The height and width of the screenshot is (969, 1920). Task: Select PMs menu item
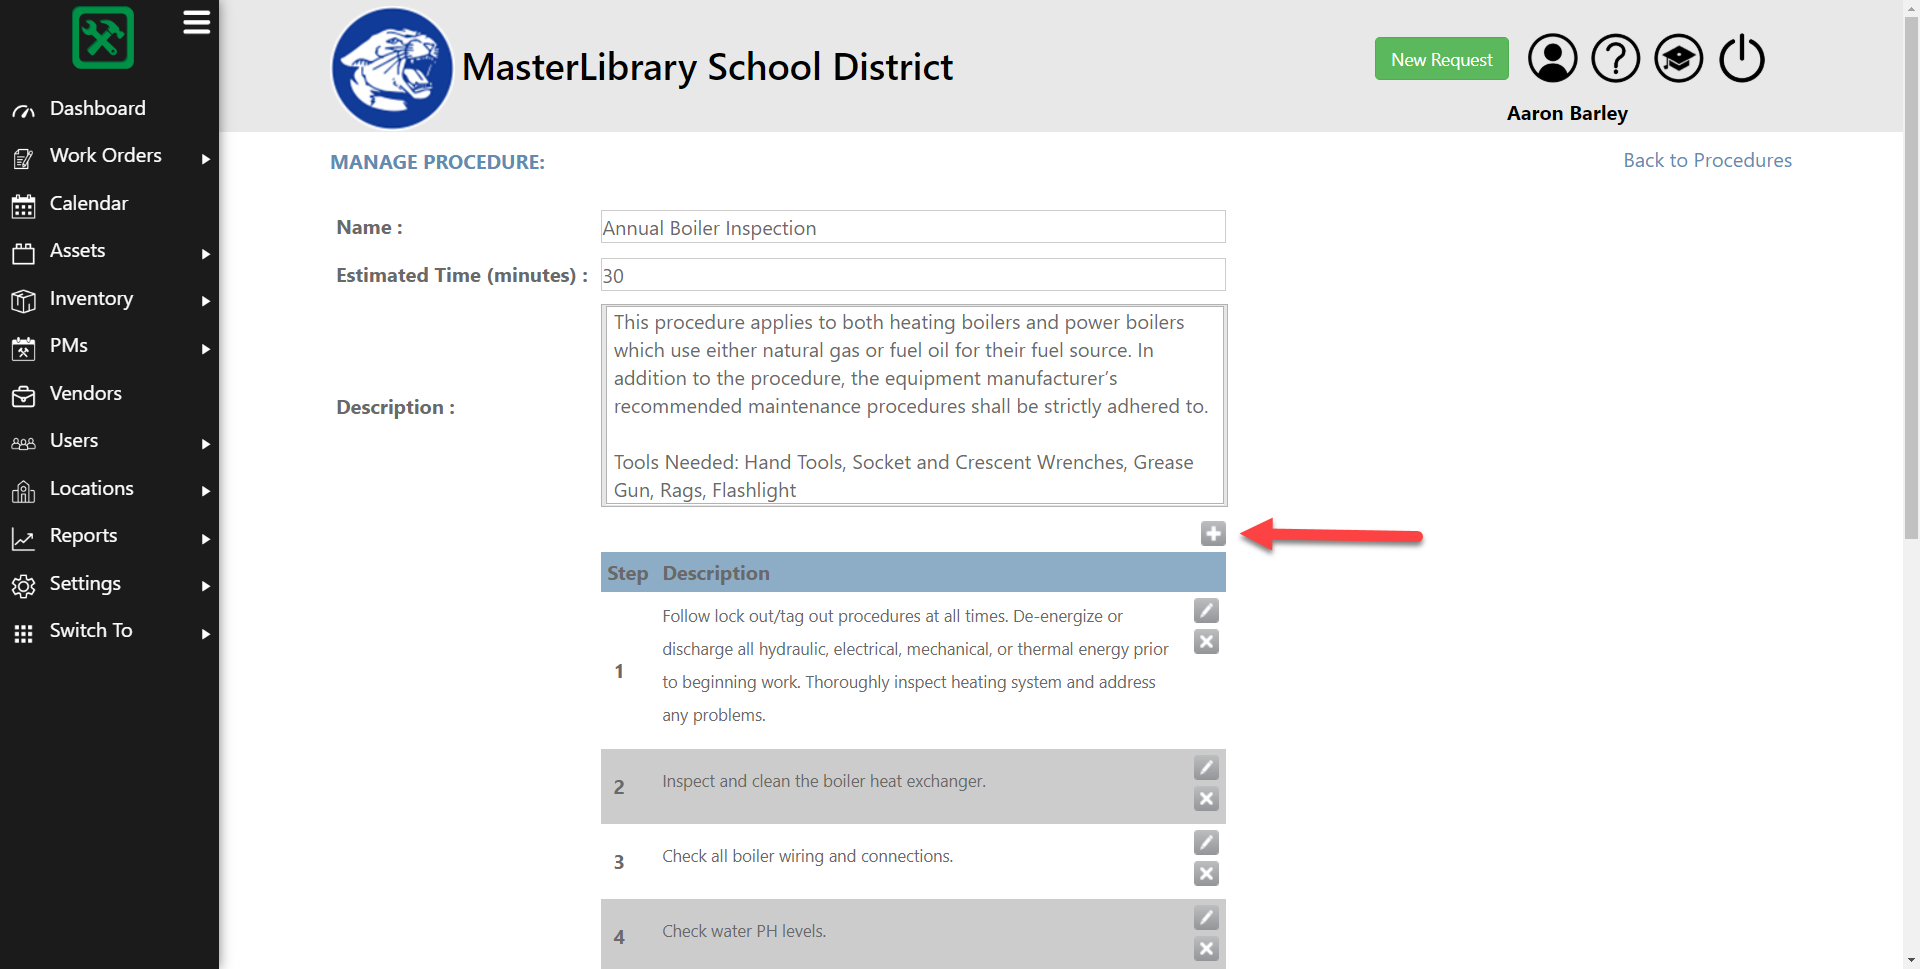pos(69,345)
